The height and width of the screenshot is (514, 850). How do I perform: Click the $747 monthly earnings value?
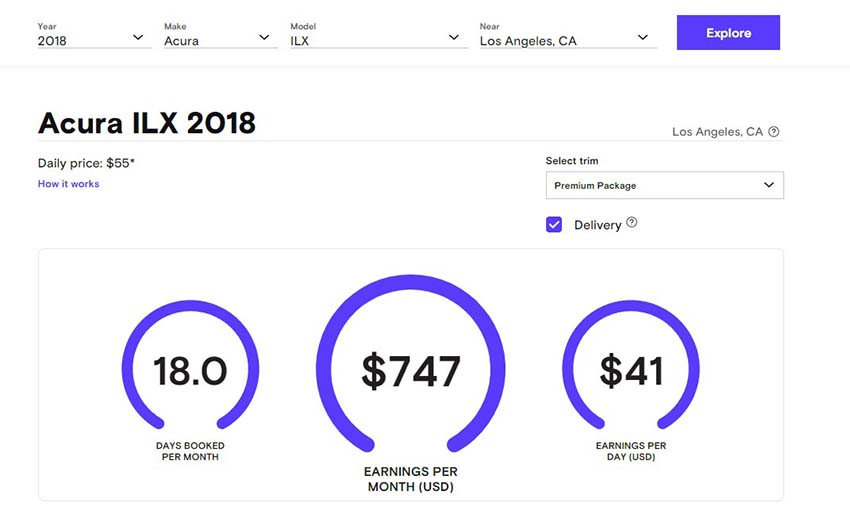(410, 371)
